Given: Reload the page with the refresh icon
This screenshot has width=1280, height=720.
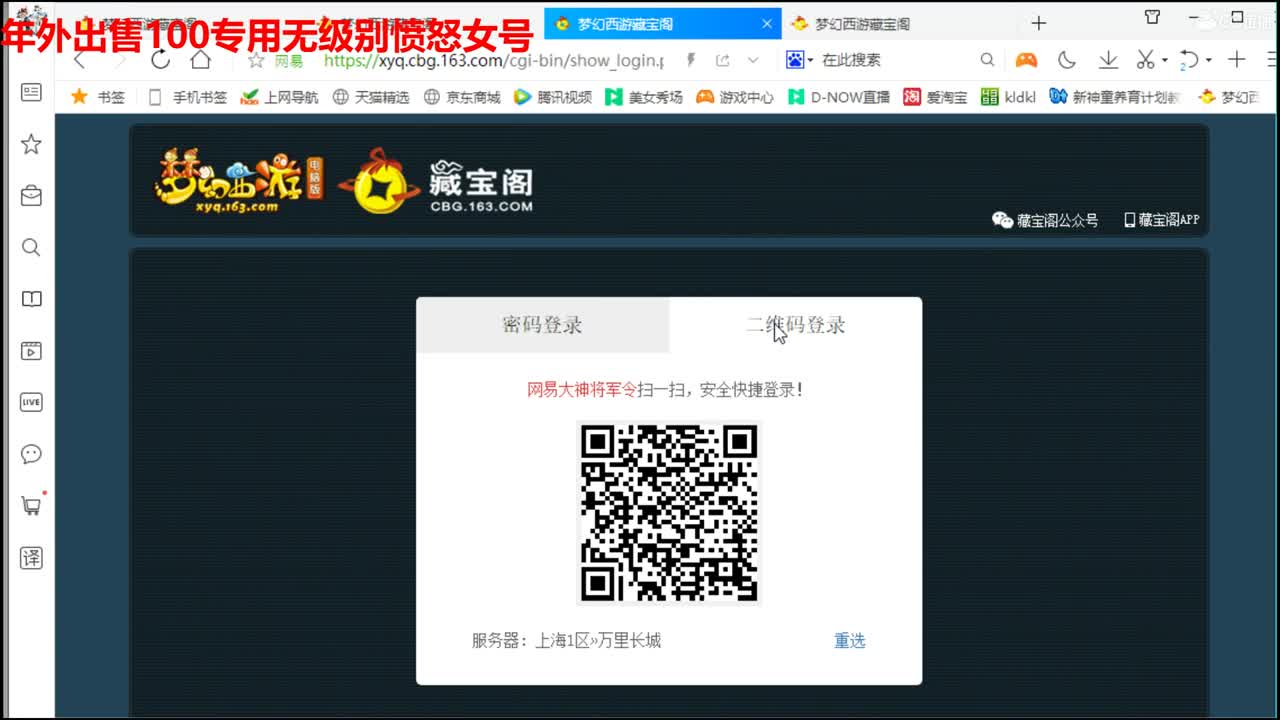Looking at the screenshot, I should (160, 60).
